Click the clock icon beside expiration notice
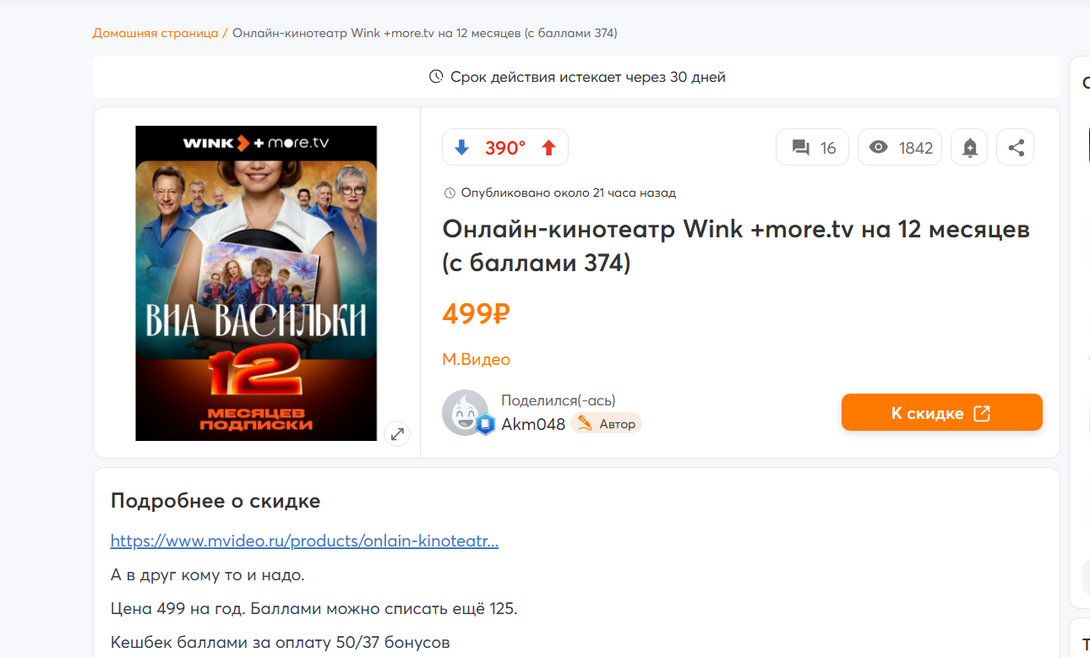1090x658 pixels. point(436,76)
